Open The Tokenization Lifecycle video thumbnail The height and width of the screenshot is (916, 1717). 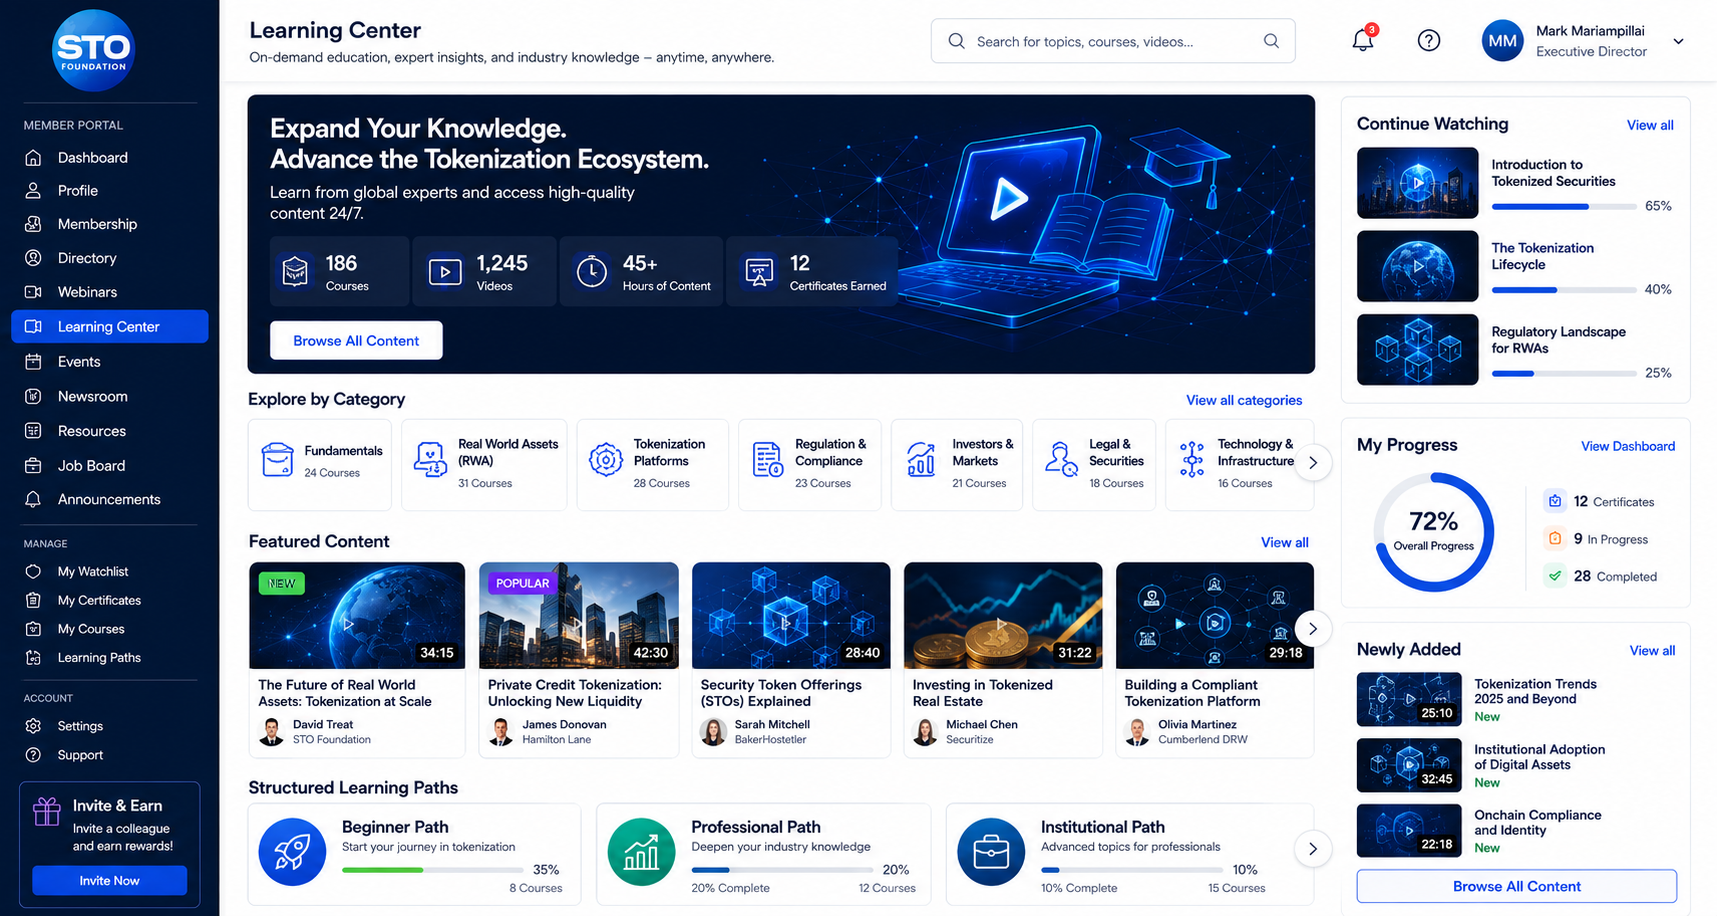(1417, 266)
